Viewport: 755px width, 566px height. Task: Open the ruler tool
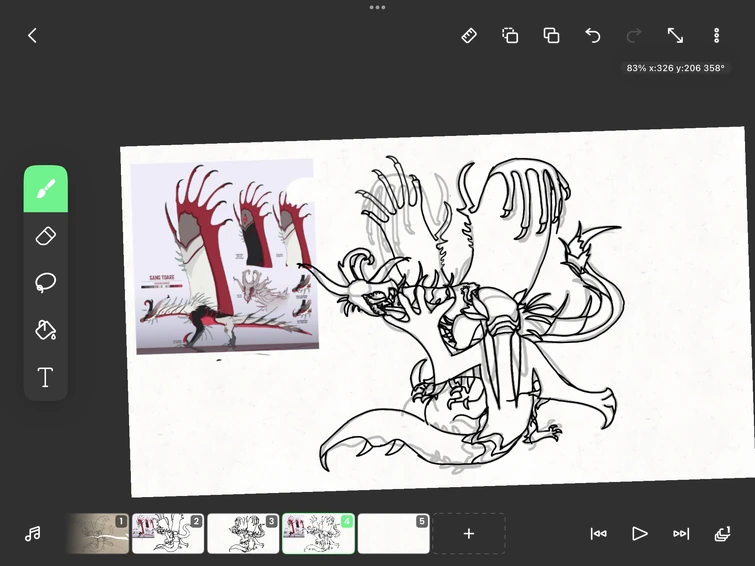pyautogui.click(x=469, y=35)
